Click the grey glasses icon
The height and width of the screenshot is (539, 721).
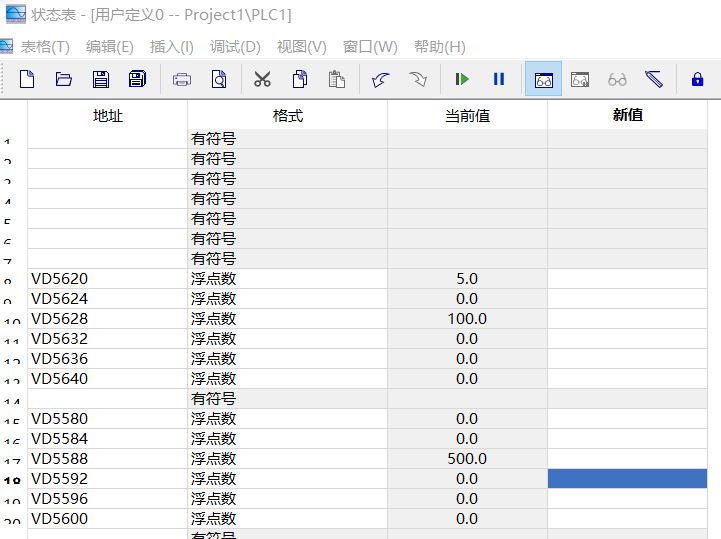point(617,80)
